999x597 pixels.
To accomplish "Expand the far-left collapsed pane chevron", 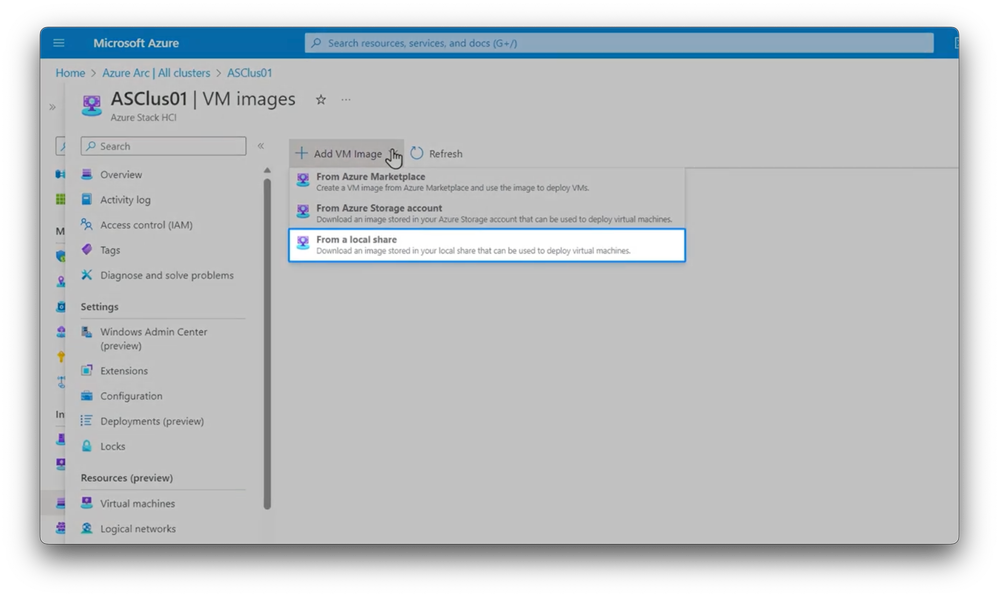I will point(52,107).
